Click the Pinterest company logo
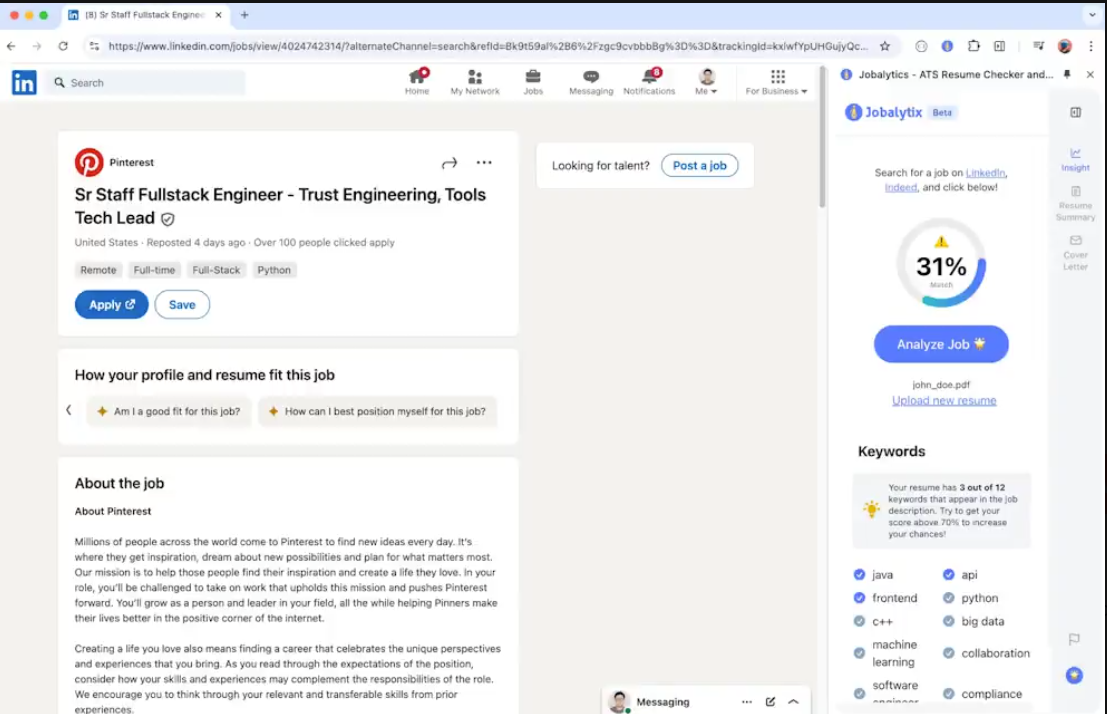Screen dimensions: 1107x714 (89, 162)
